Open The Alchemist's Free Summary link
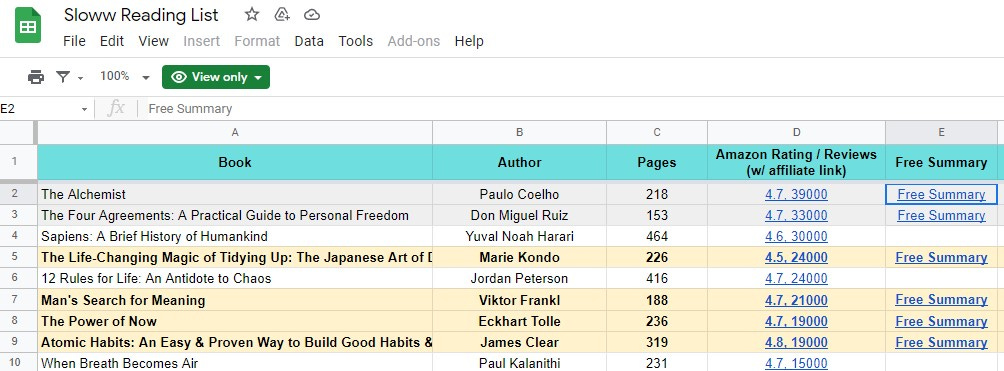1004x371 pixels. (x=941, y=194)
